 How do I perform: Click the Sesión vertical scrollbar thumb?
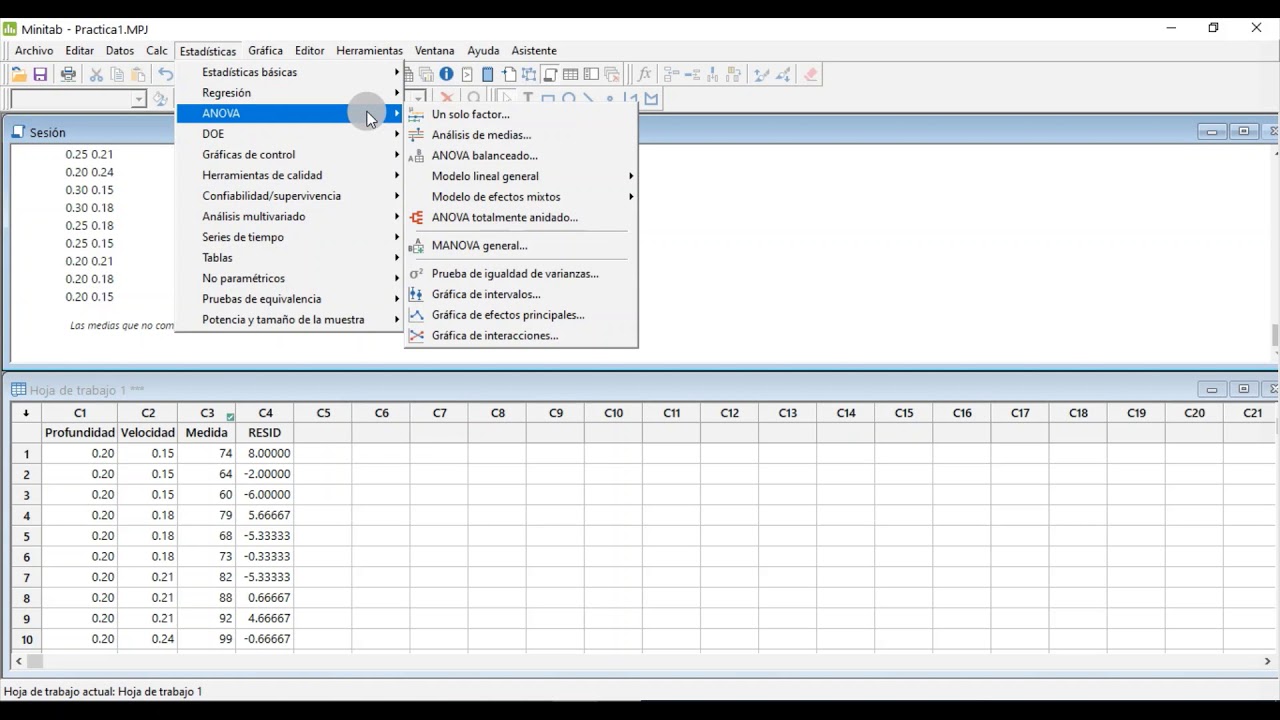(1275, 335)
